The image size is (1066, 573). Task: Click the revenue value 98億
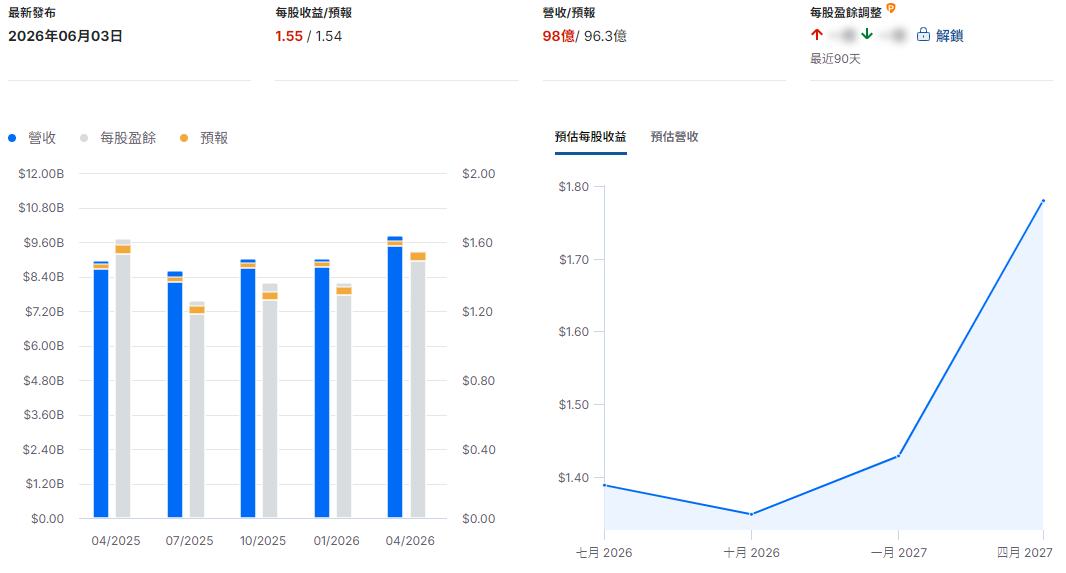[558, 36]
